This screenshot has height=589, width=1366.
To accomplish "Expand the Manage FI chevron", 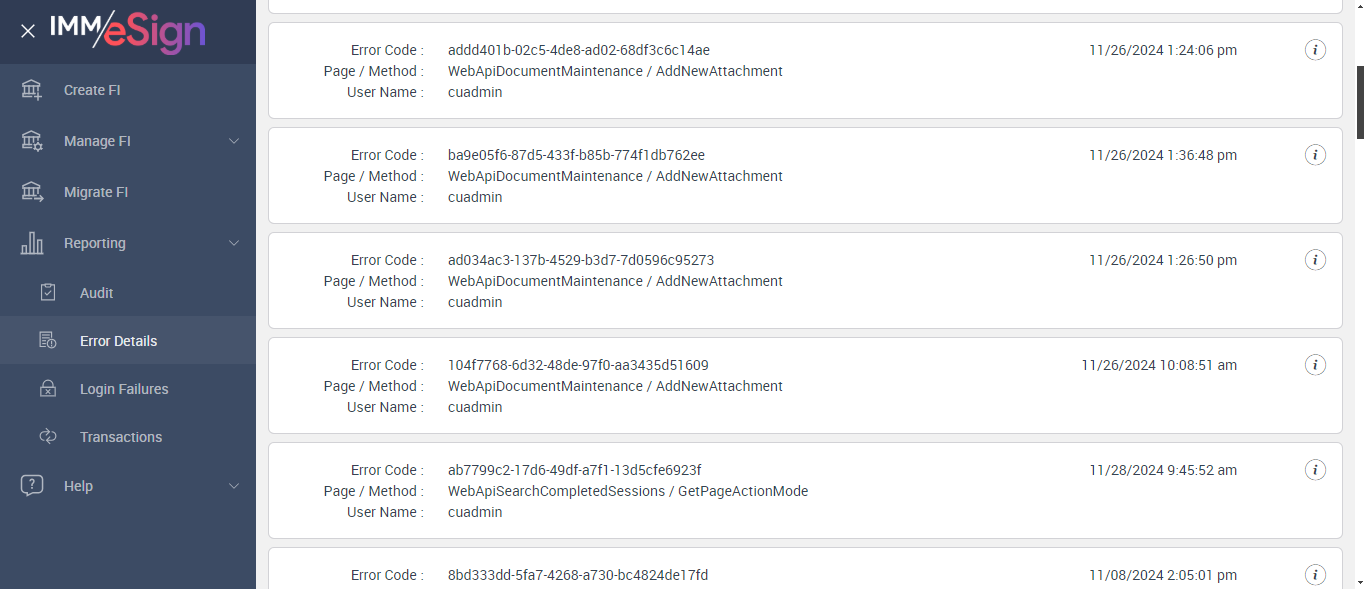I will 234,141.
